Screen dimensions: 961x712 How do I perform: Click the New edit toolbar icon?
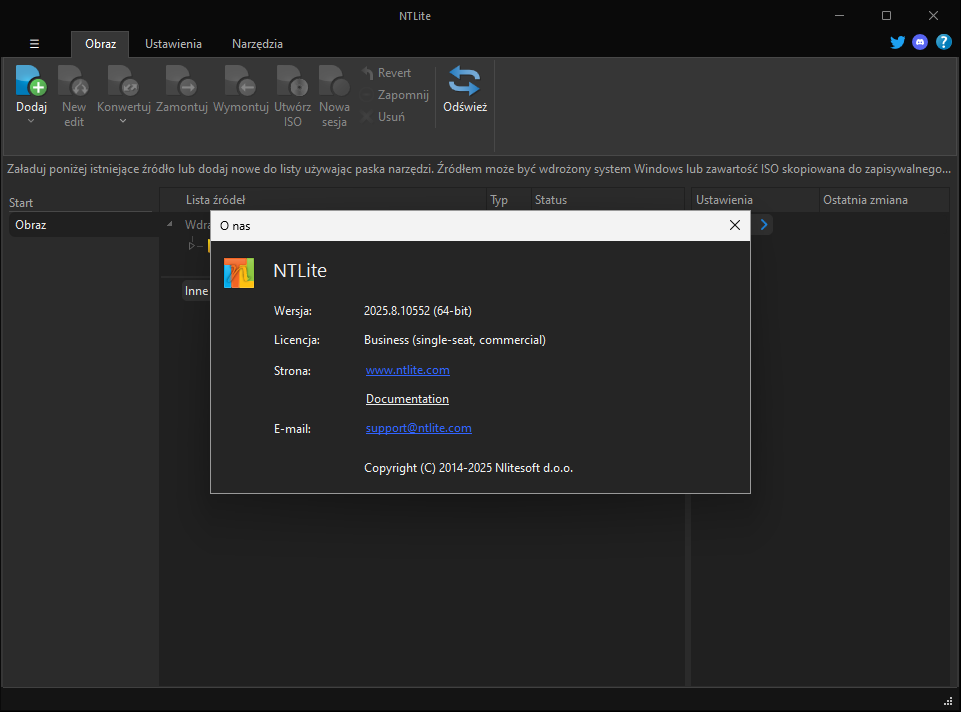74,81
